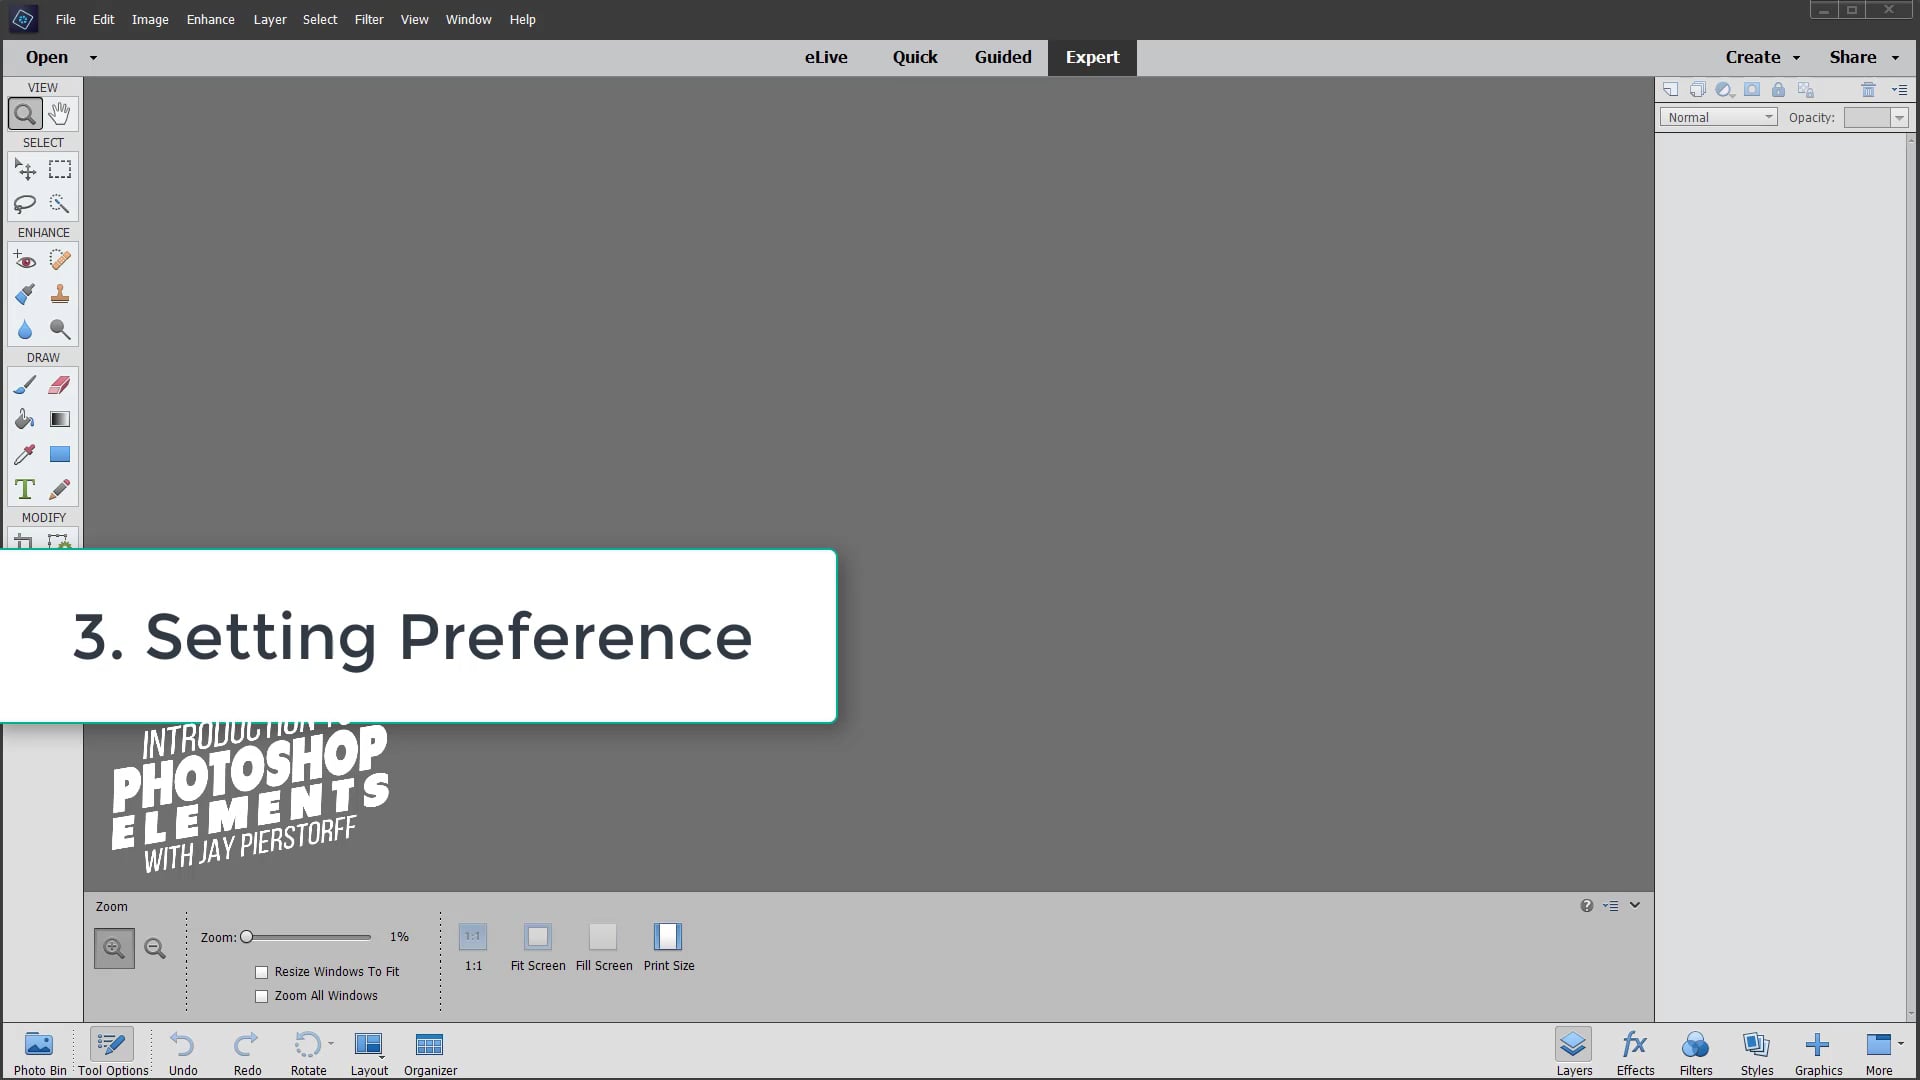Open the blend mode dropdown showing Normal
Image resolution: width=1920 pixels, height=1080 pixels.
1718,117
